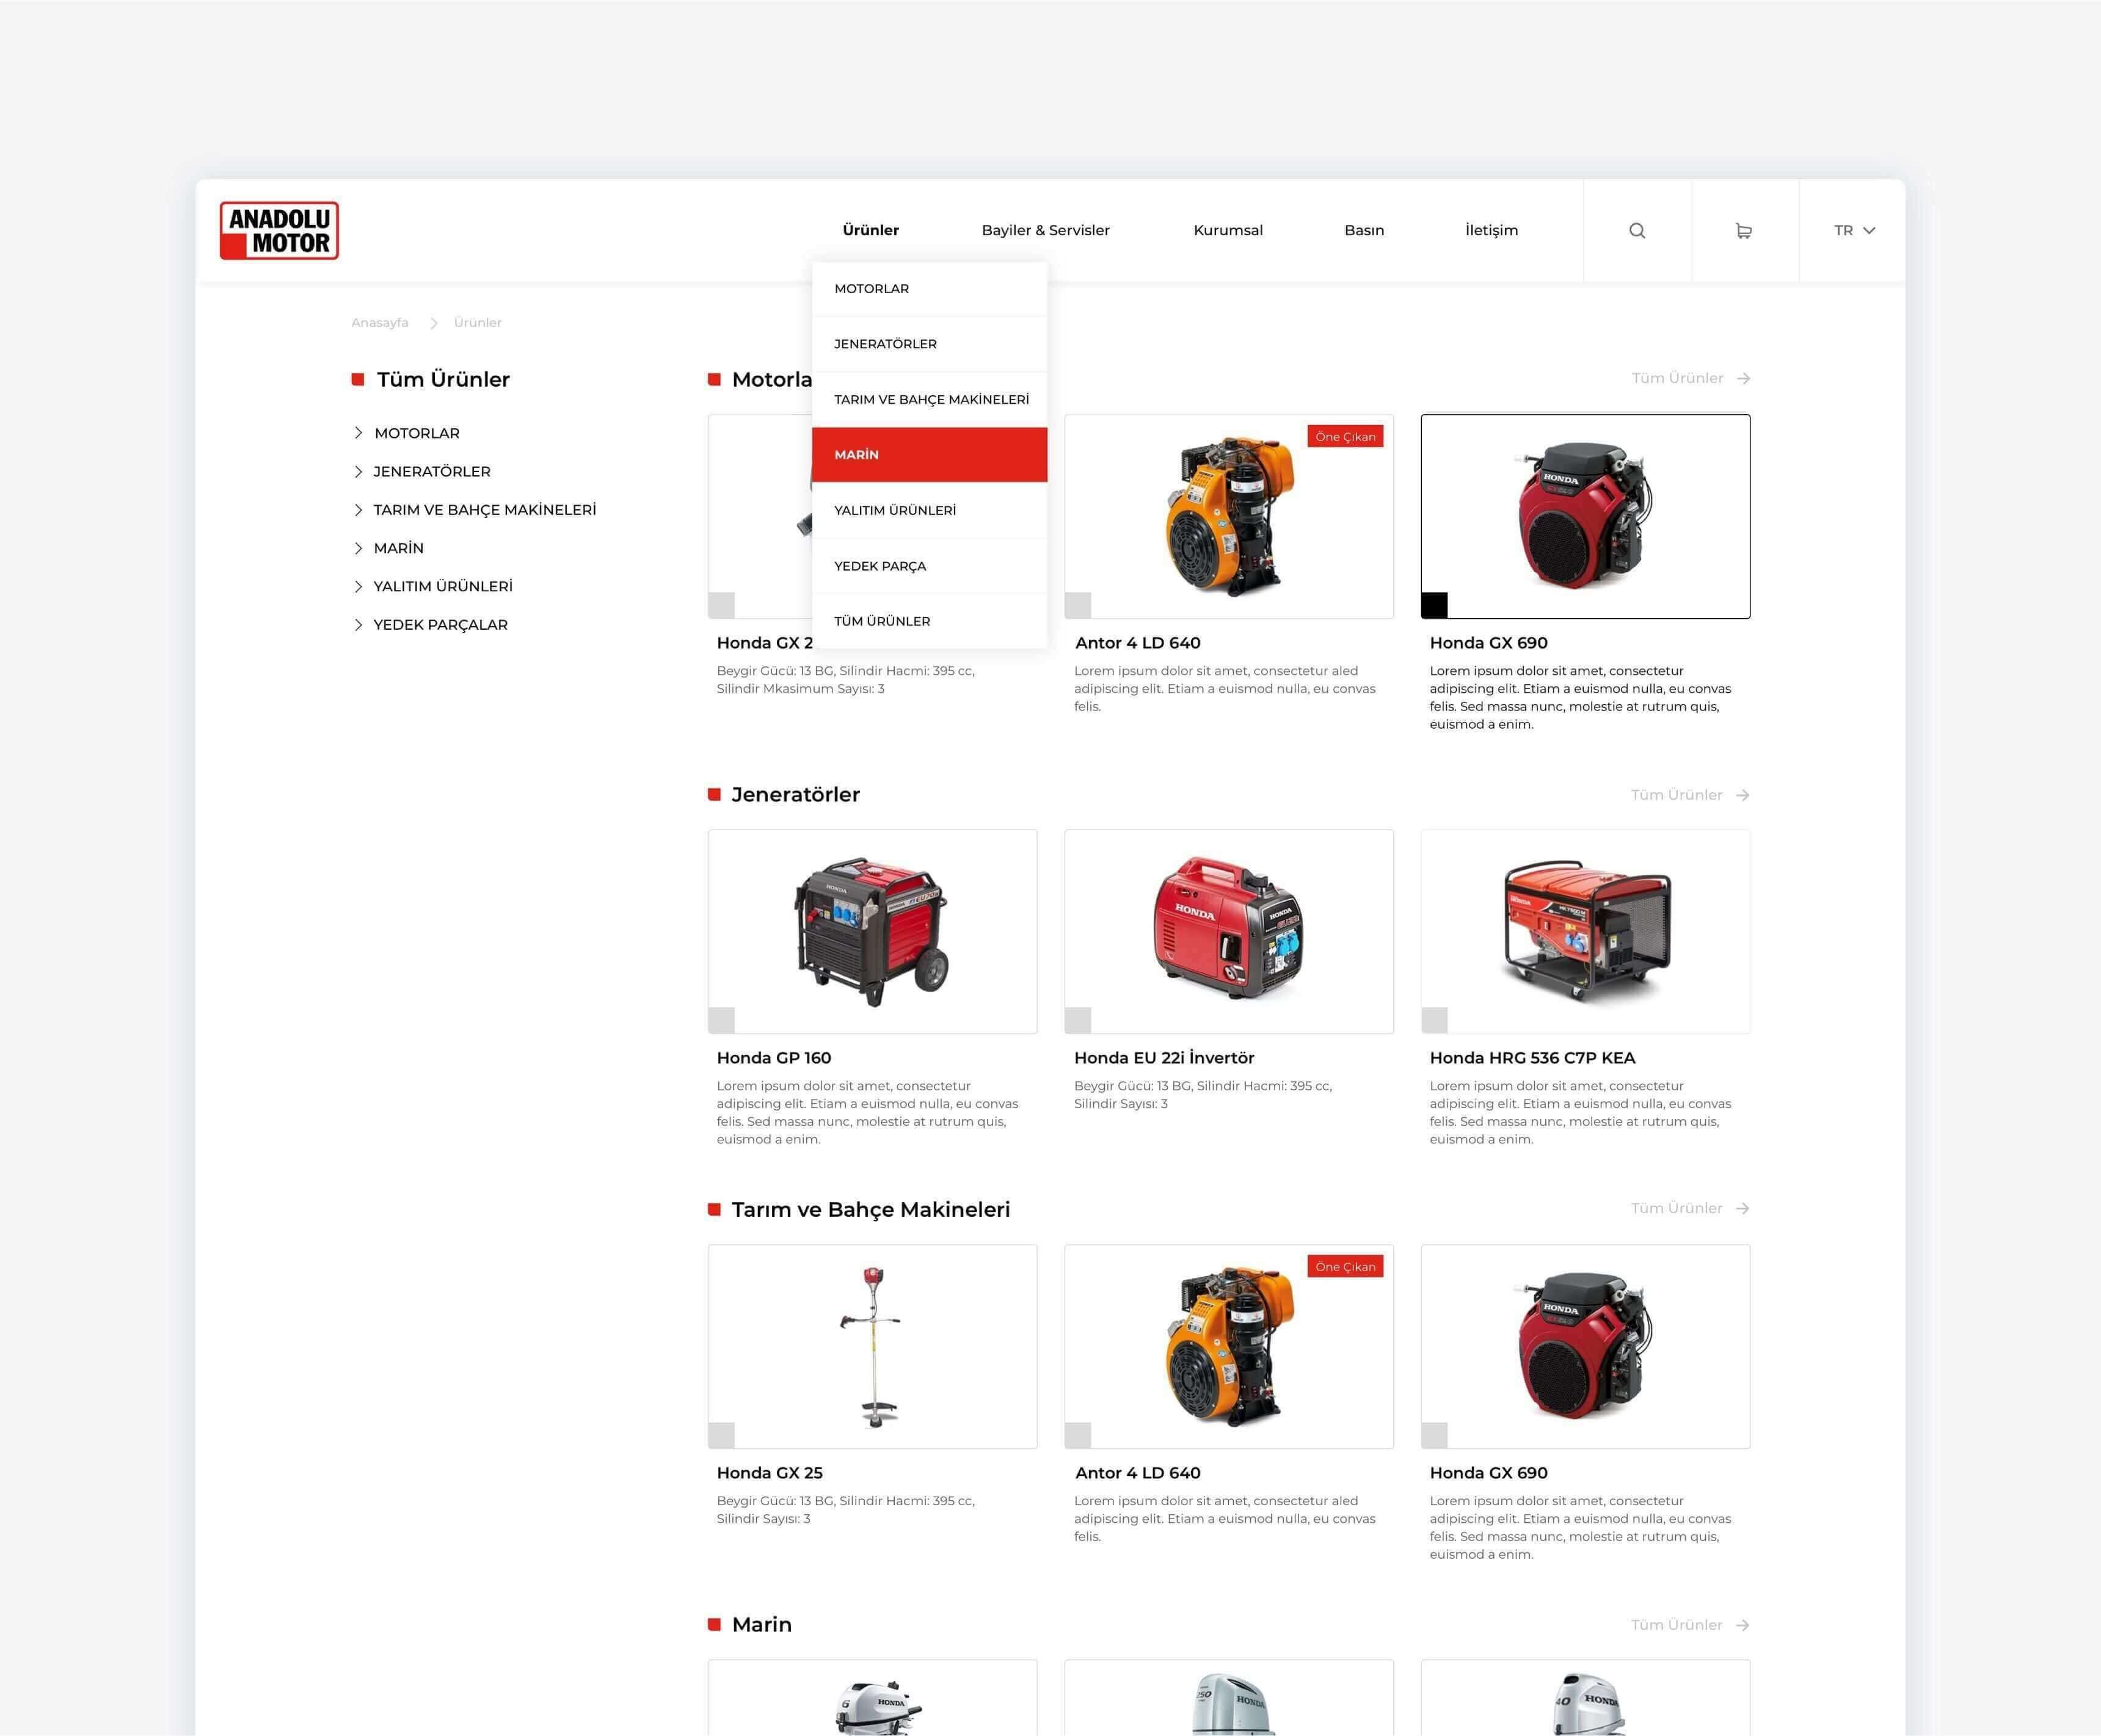The width and height of the screenshot is (2101, 1736).
Task: Select YEDEK PARÇA in the dropdown menu
Action: point(929,566)
